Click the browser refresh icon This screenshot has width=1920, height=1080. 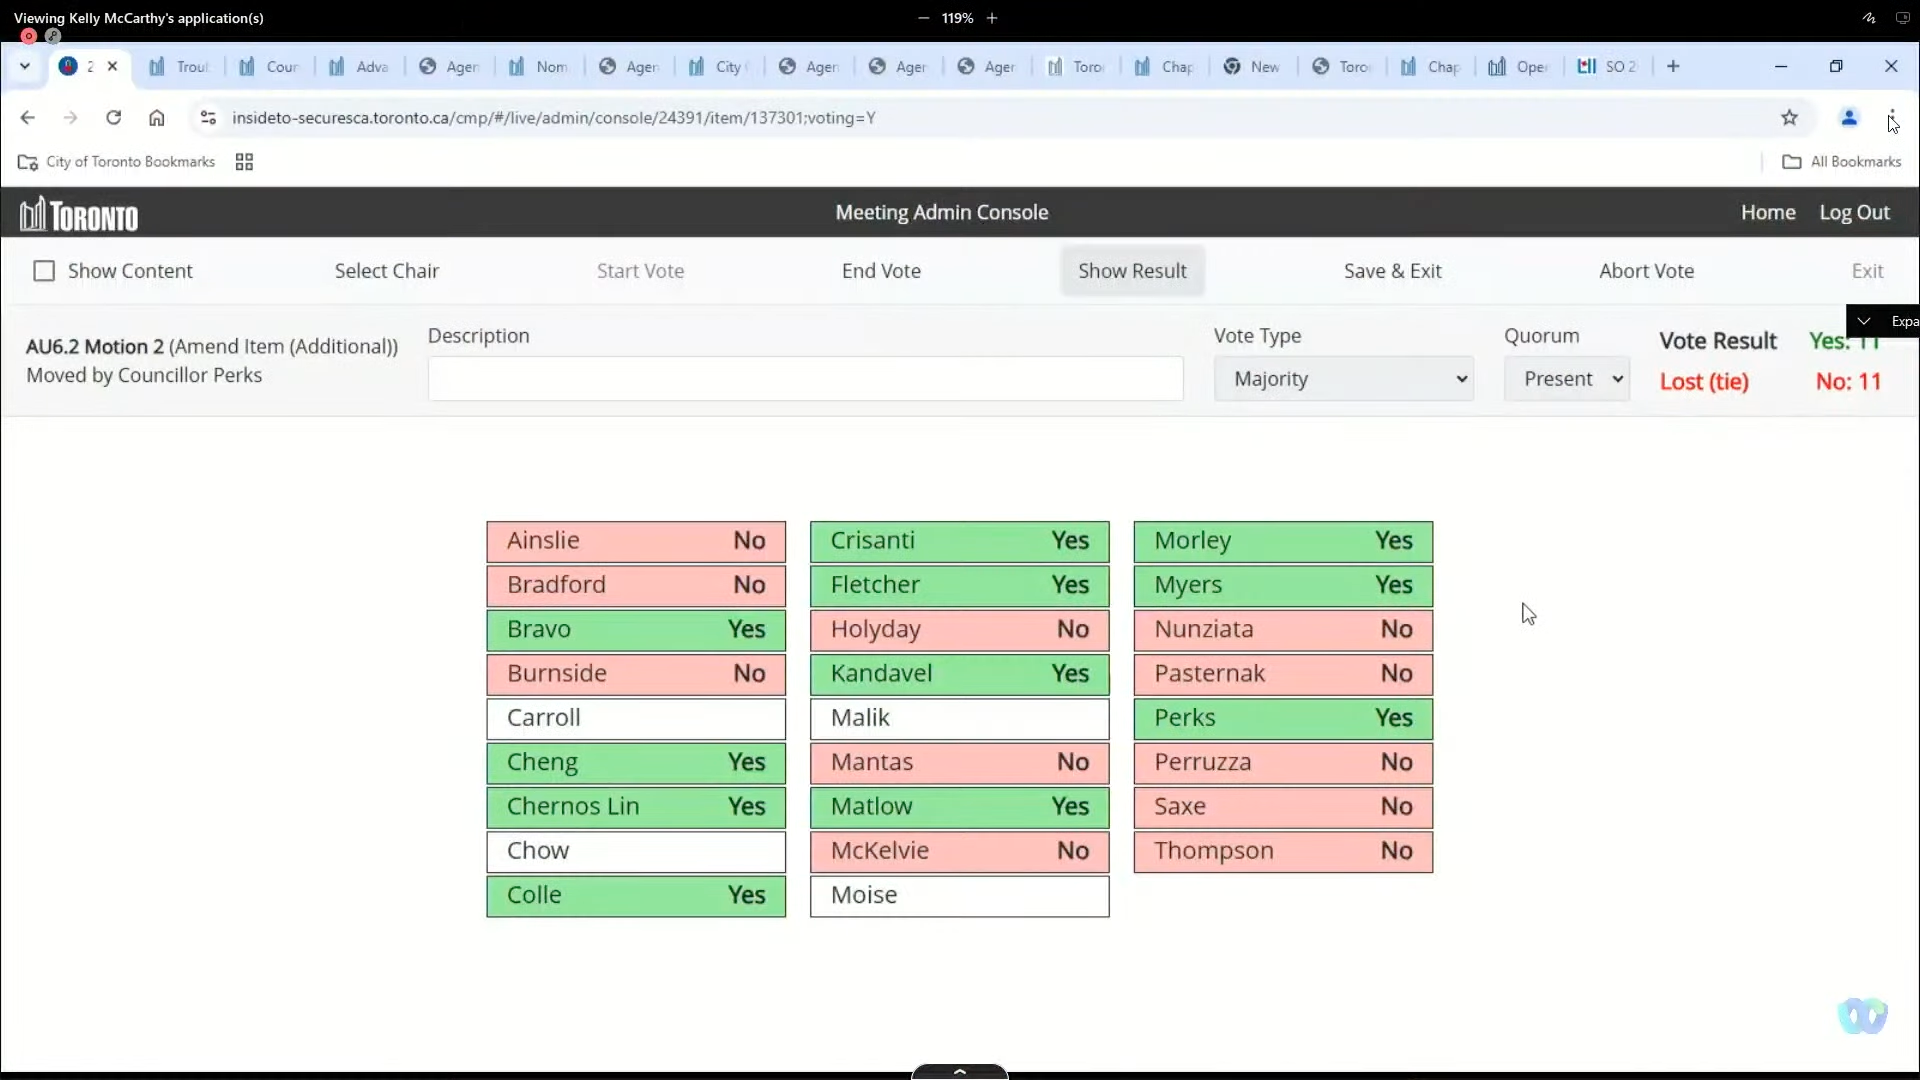[x=113, y=117]
